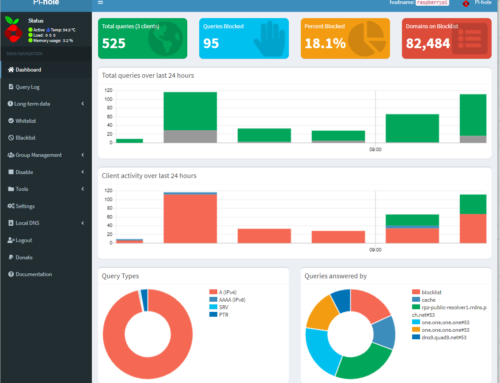Image resolution: width=500 pixels, height=383 pixels.
Task: Click the Domains on Blocklist value 82,484
Action: pyautogui.click(x=428, y=43)
